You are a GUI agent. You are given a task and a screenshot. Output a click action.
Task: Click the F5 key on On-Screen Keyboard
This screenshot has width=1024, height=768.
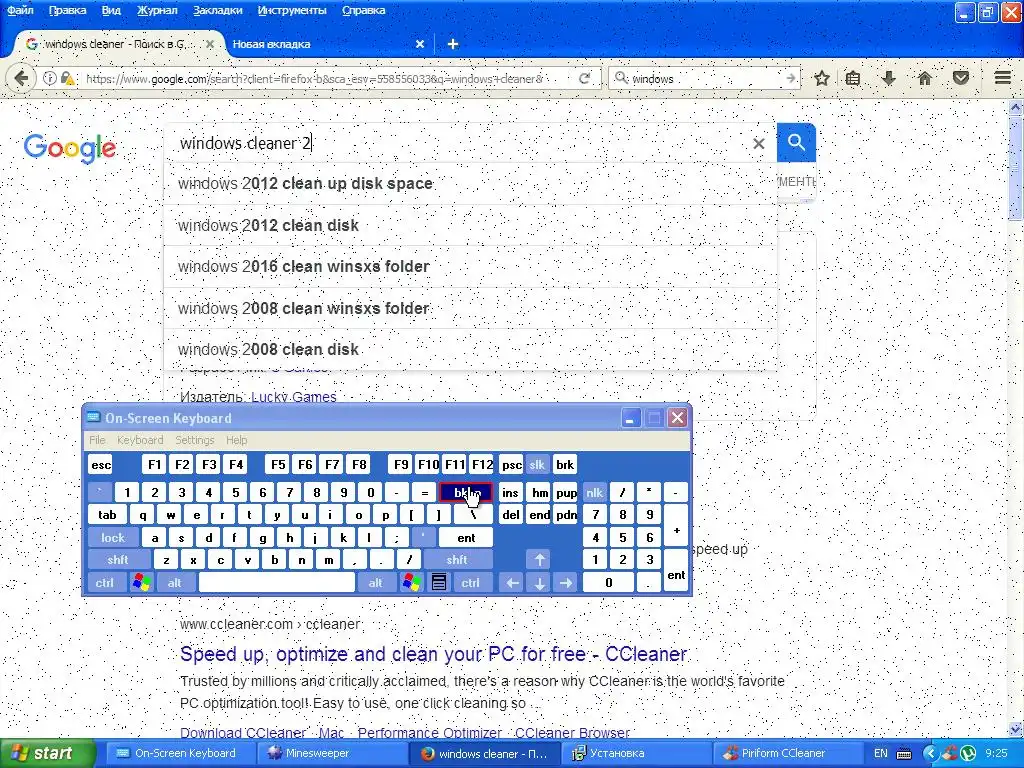click(x=278, y=465)
